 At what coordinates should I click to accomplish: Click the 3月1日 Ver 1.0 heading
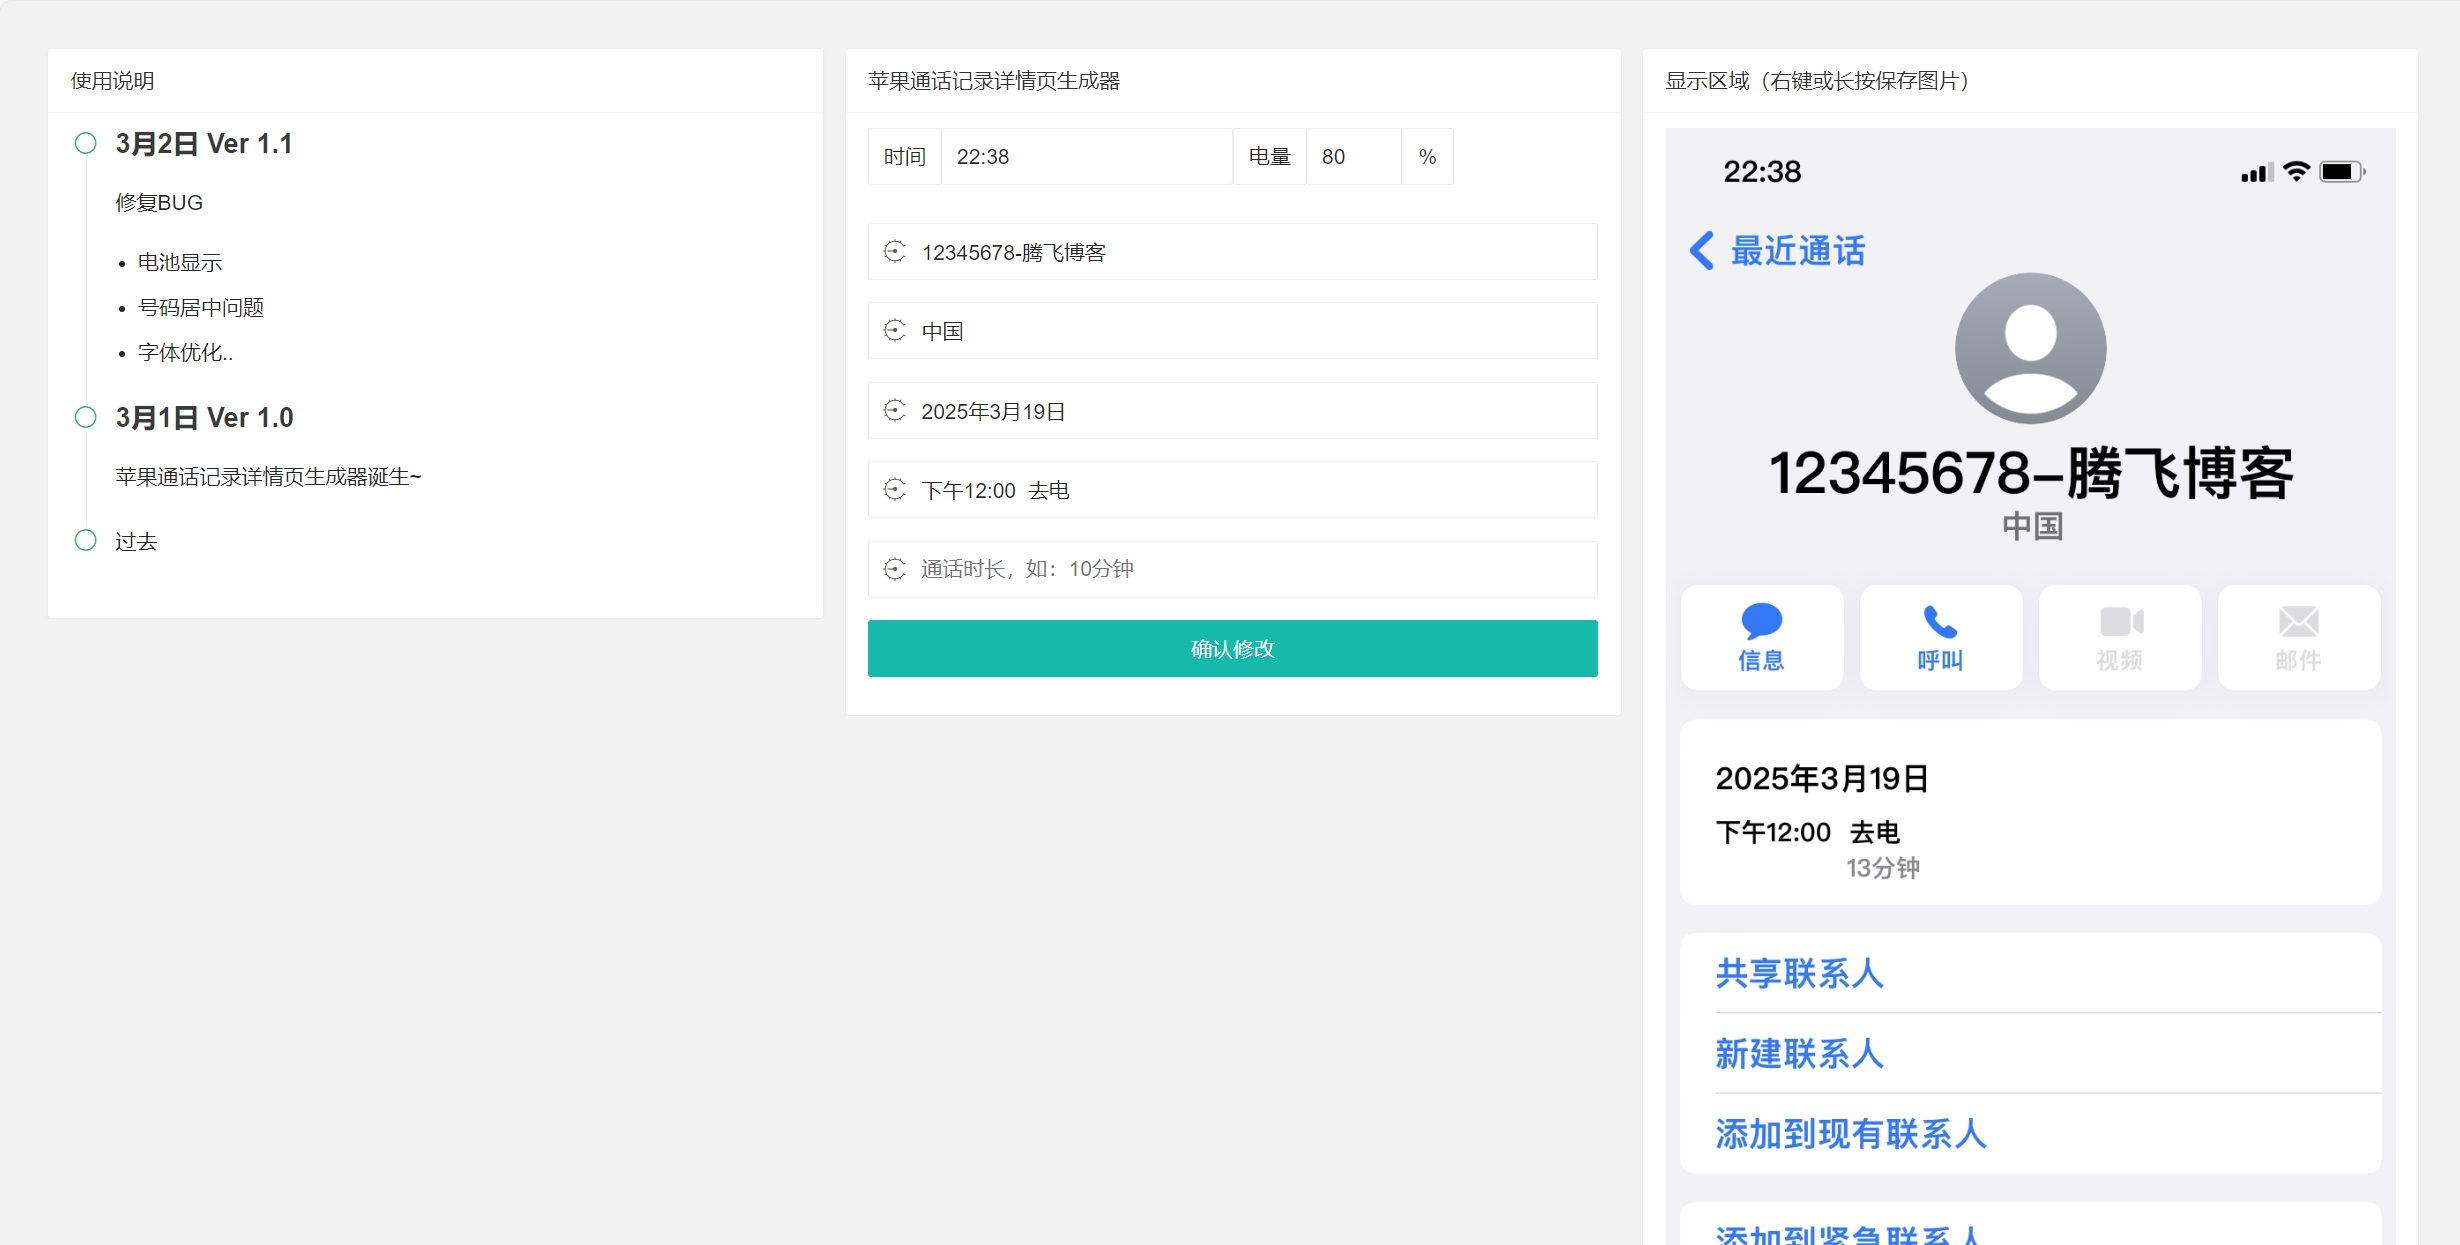click(204, 418)
